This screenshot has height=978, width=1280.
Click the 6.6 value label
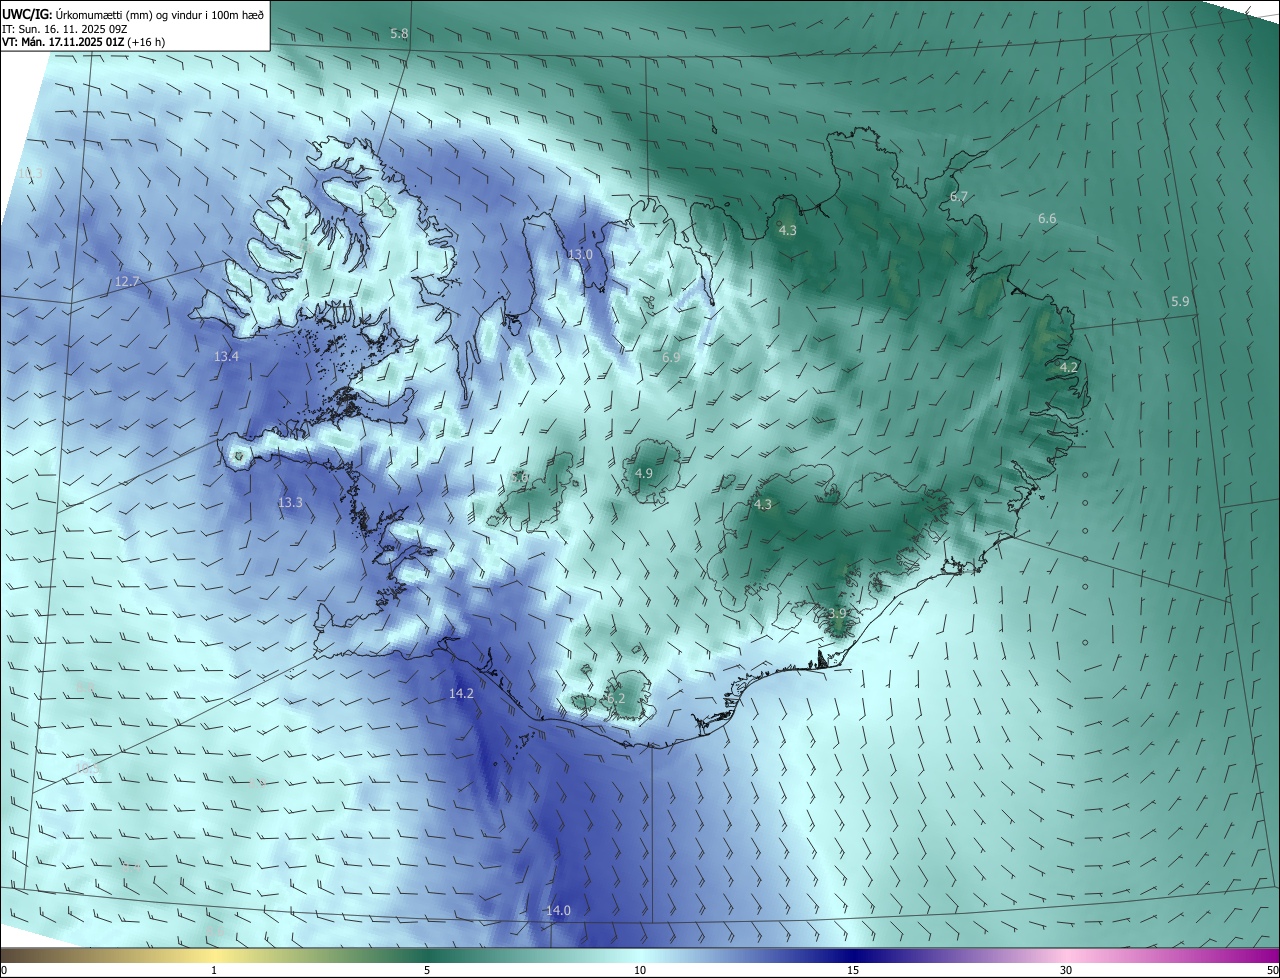tap(1047, 218)
